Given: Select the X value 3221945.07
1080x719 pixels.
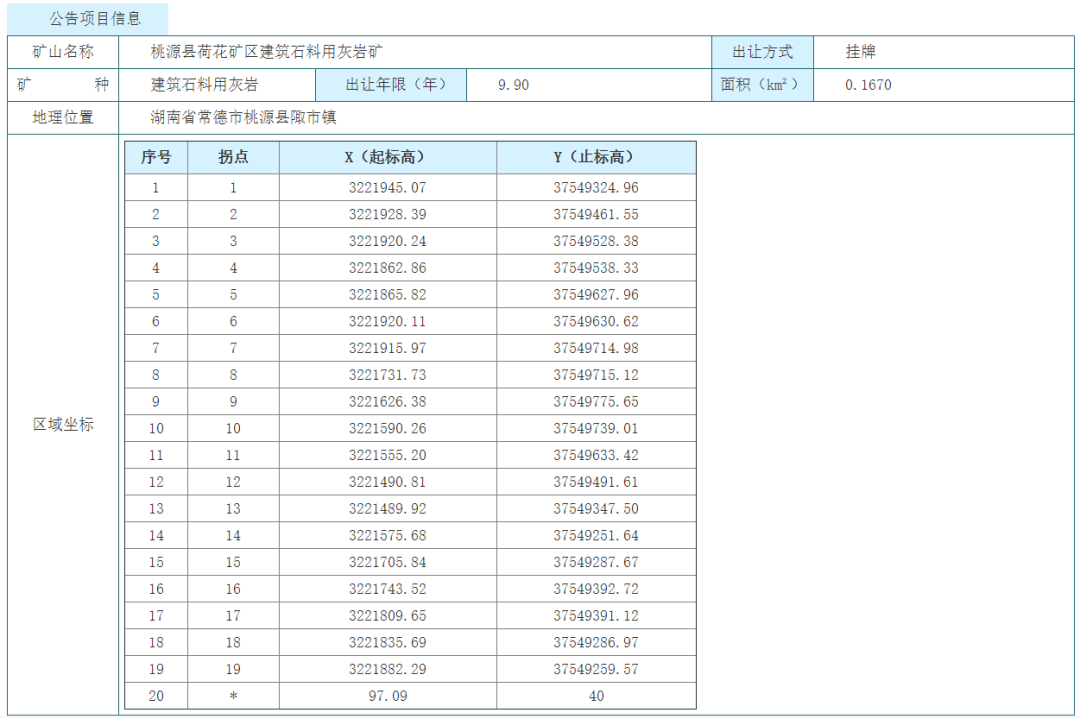Looking at the screenshot, I should click(387, 188).
